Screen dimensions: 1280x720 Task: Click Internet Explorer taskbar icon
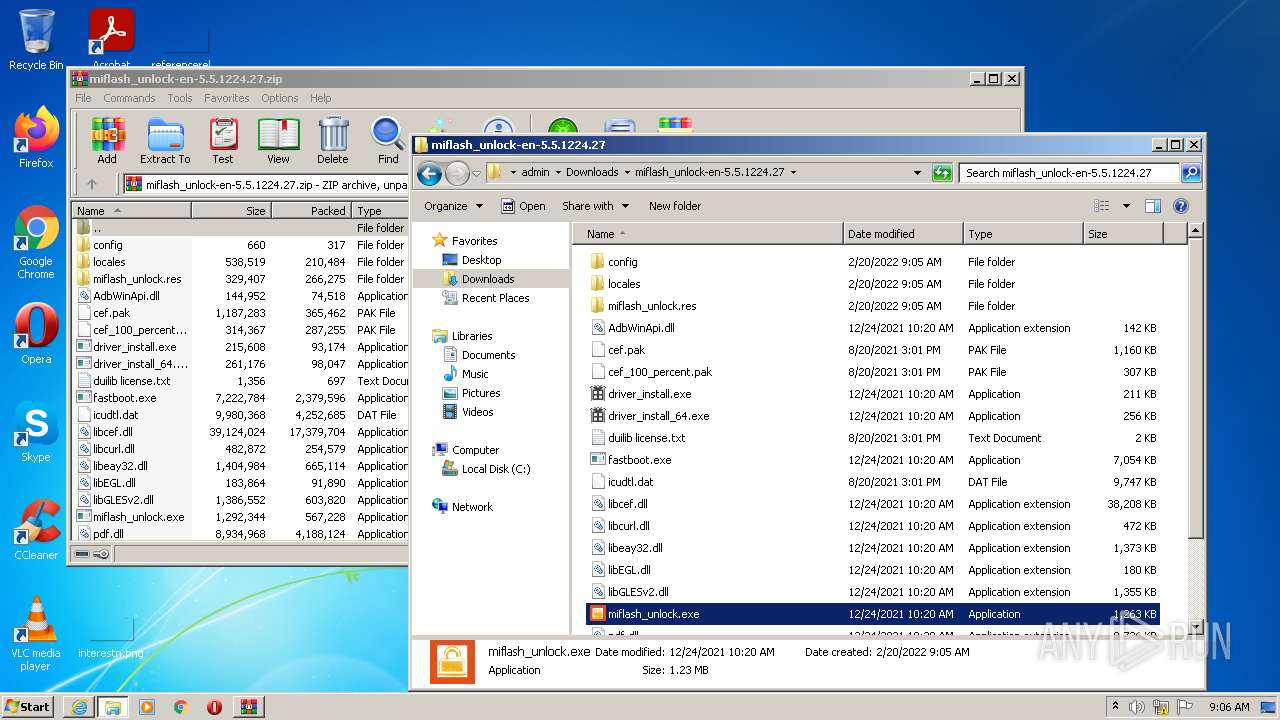[79, 707]
